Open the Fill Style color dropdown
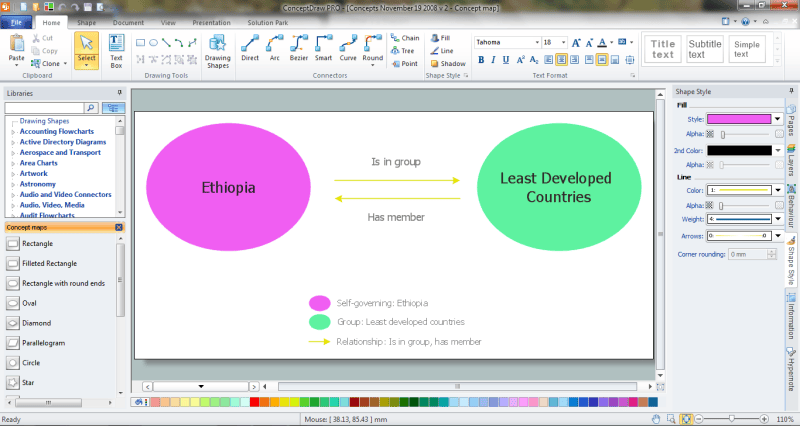The image size is (800, 426). click(778, 119)
